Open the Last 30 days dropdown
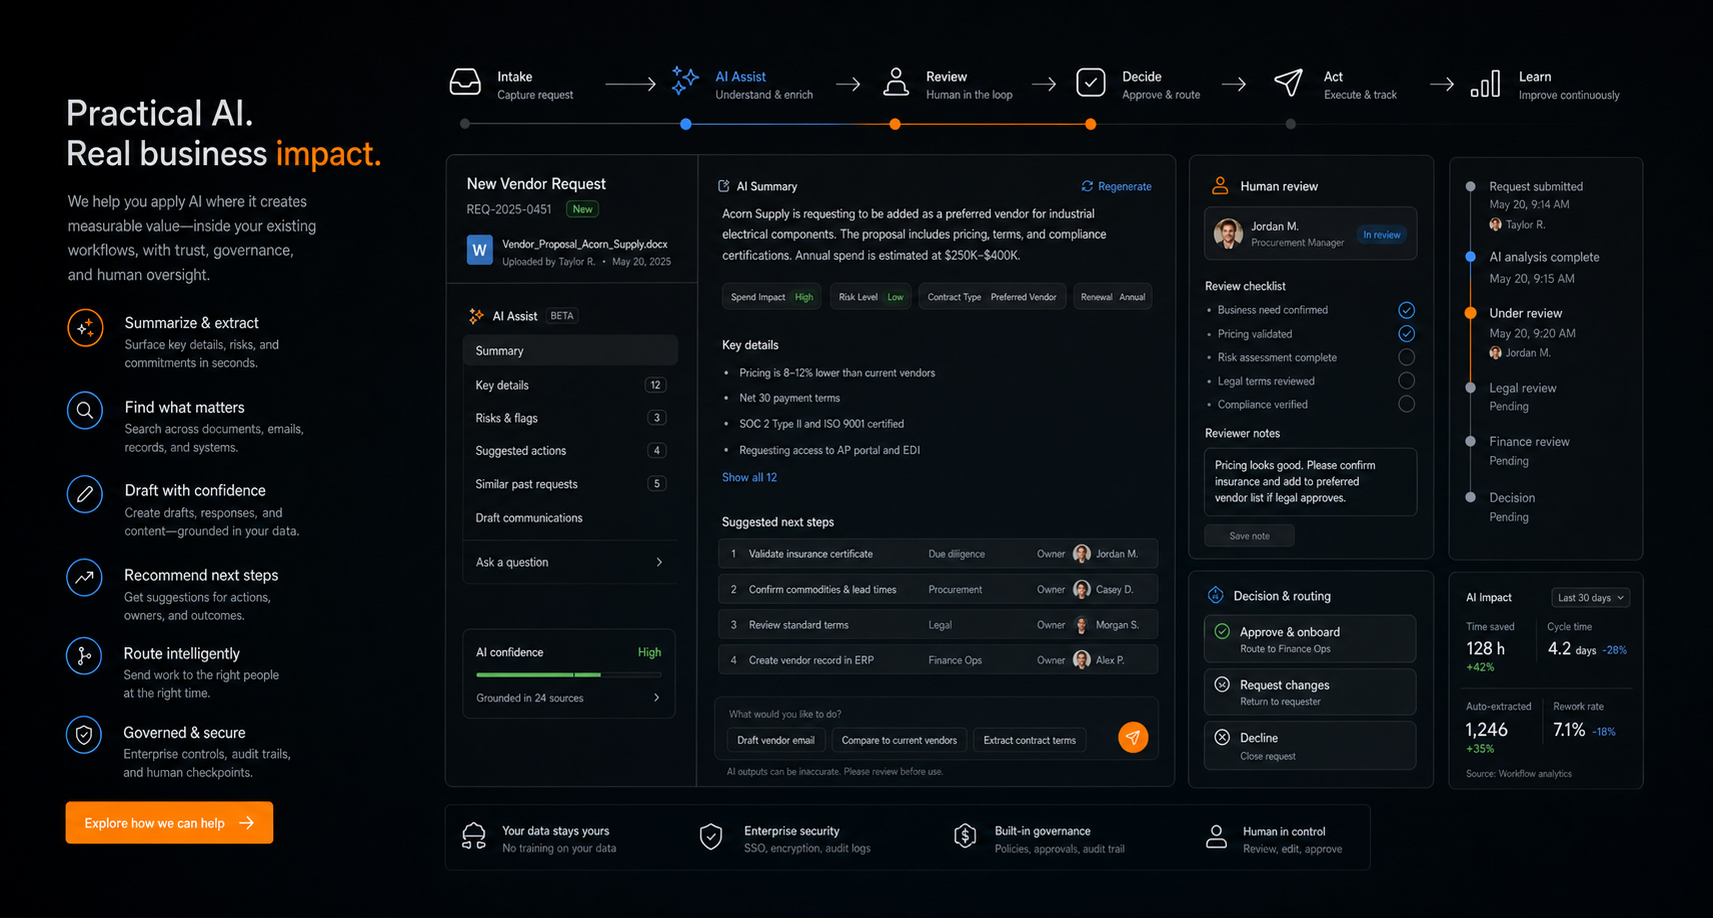This screenshot has height=918, width=1713. pyautogui.click(x=1591, y=597)
